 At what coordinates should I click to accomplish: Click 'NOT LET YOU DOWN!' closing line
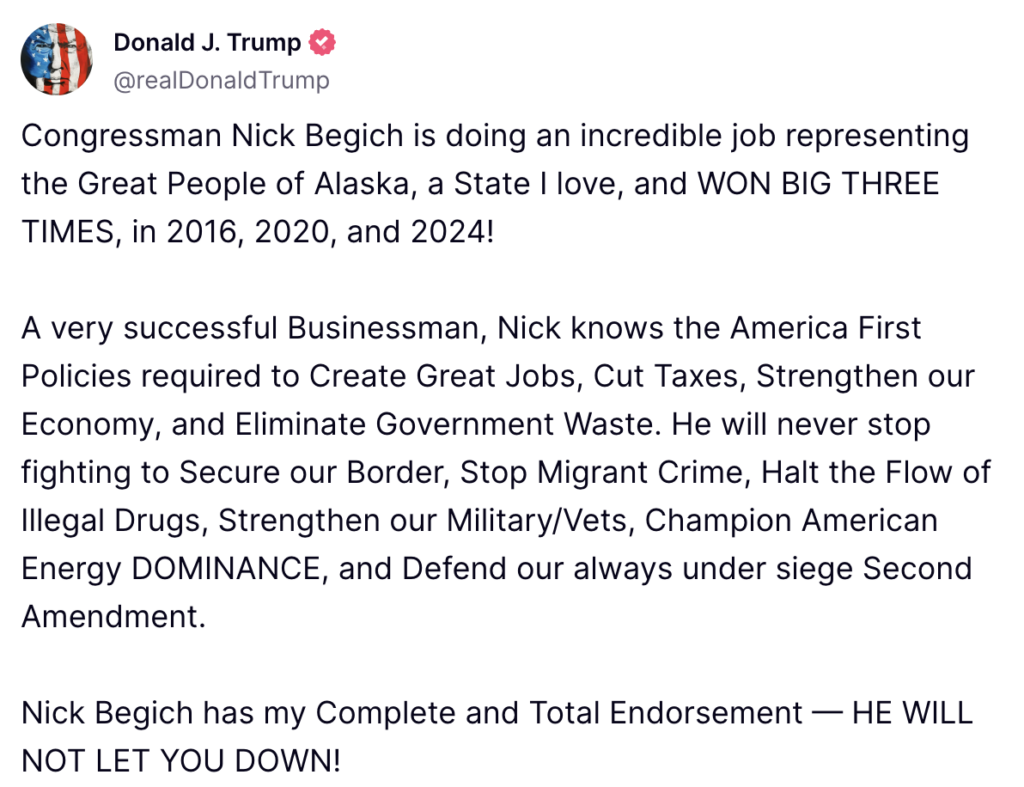click(180, 761)
